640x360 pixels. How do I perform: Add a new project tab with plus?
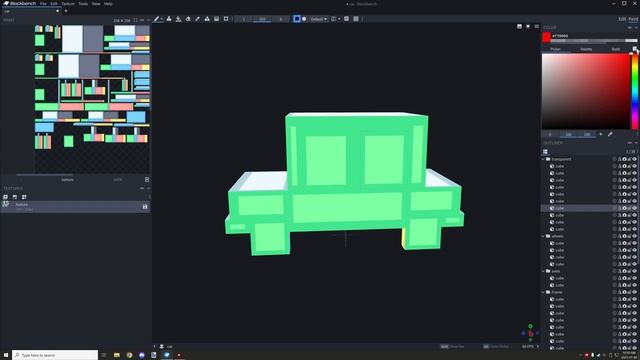coord(66,11)
